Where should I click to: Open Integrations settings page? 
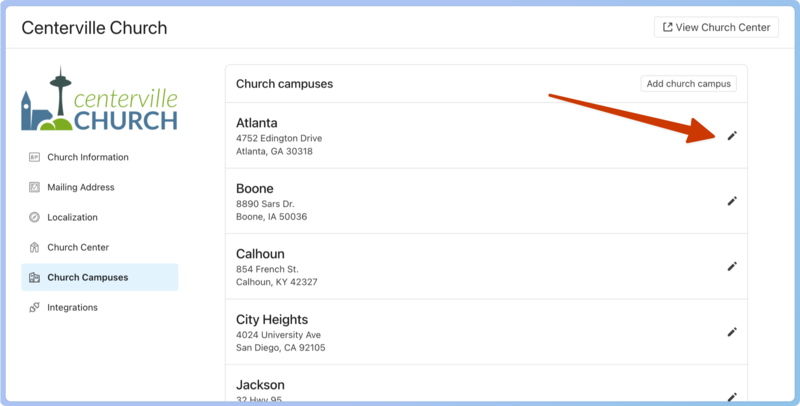[72, 307]
